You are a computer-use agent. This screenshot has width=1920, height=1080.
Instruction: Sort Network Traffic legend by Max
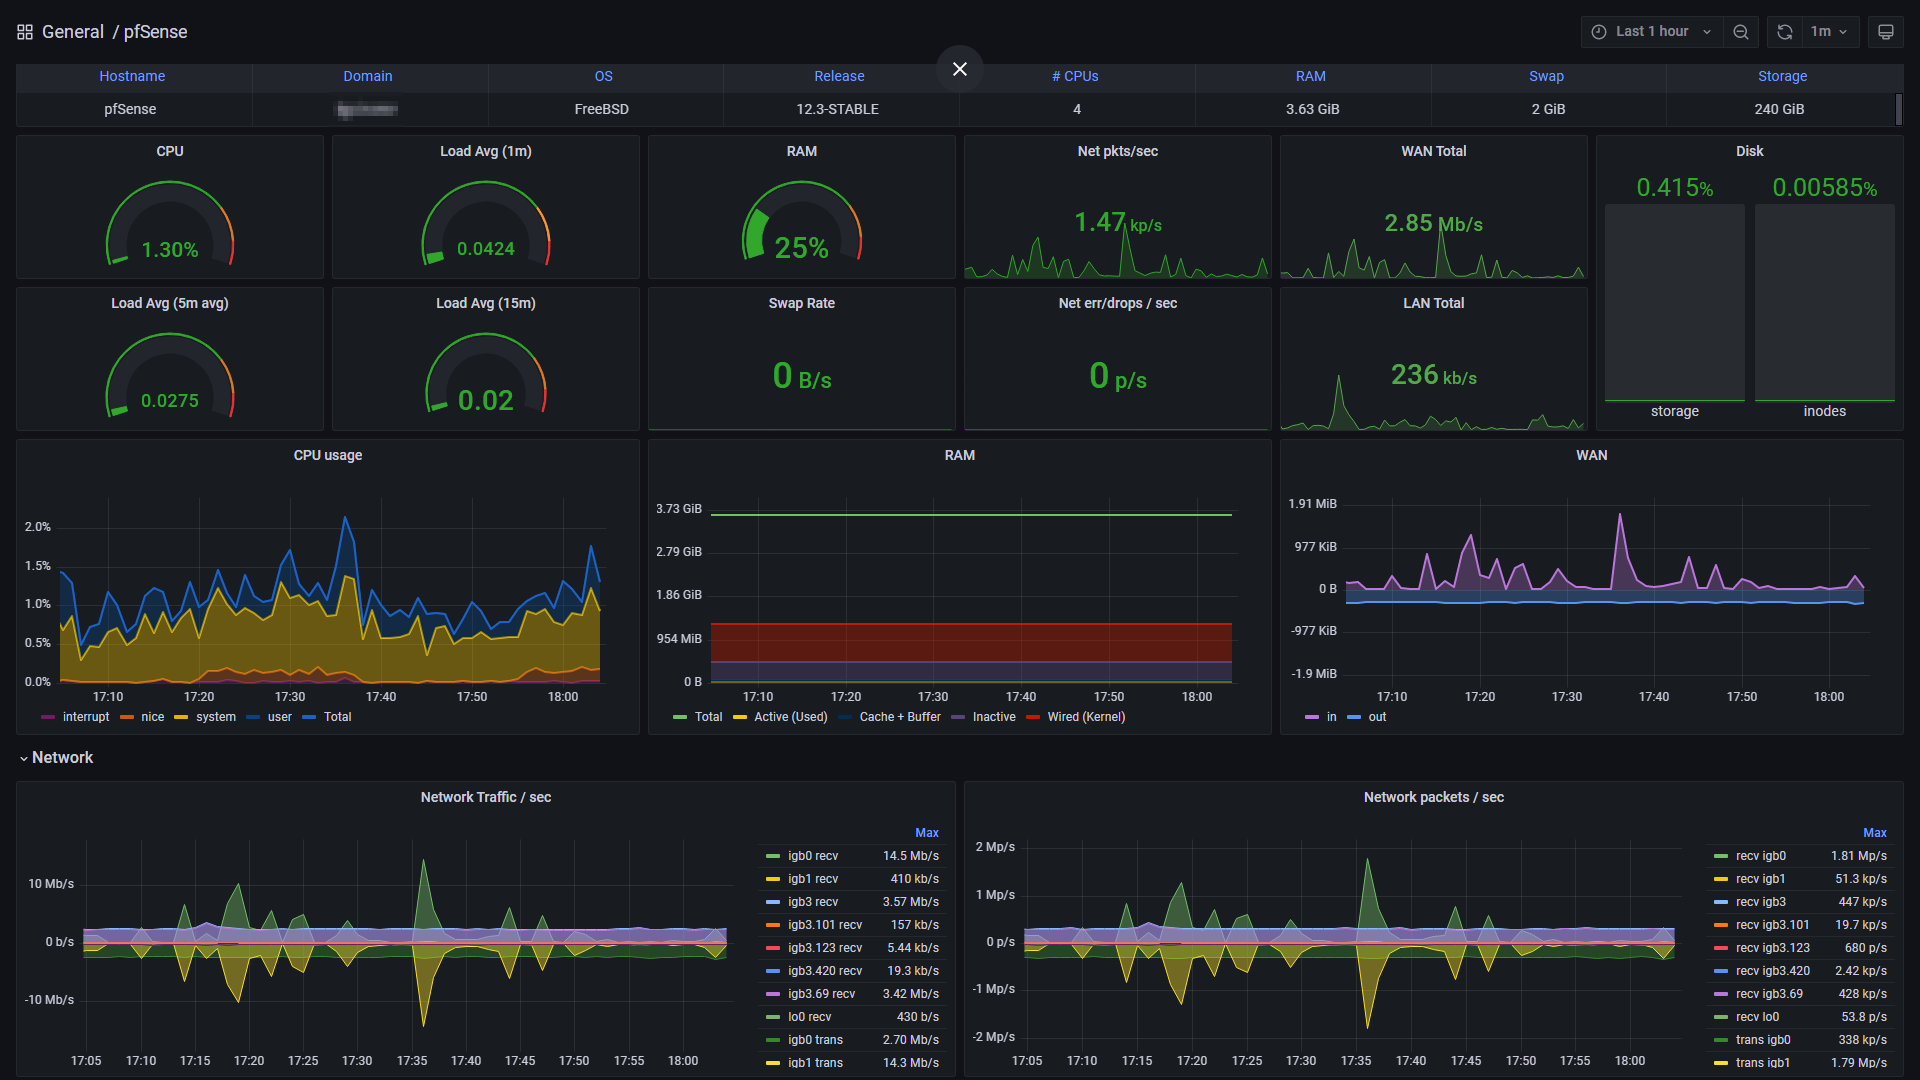tap(926, 833)
